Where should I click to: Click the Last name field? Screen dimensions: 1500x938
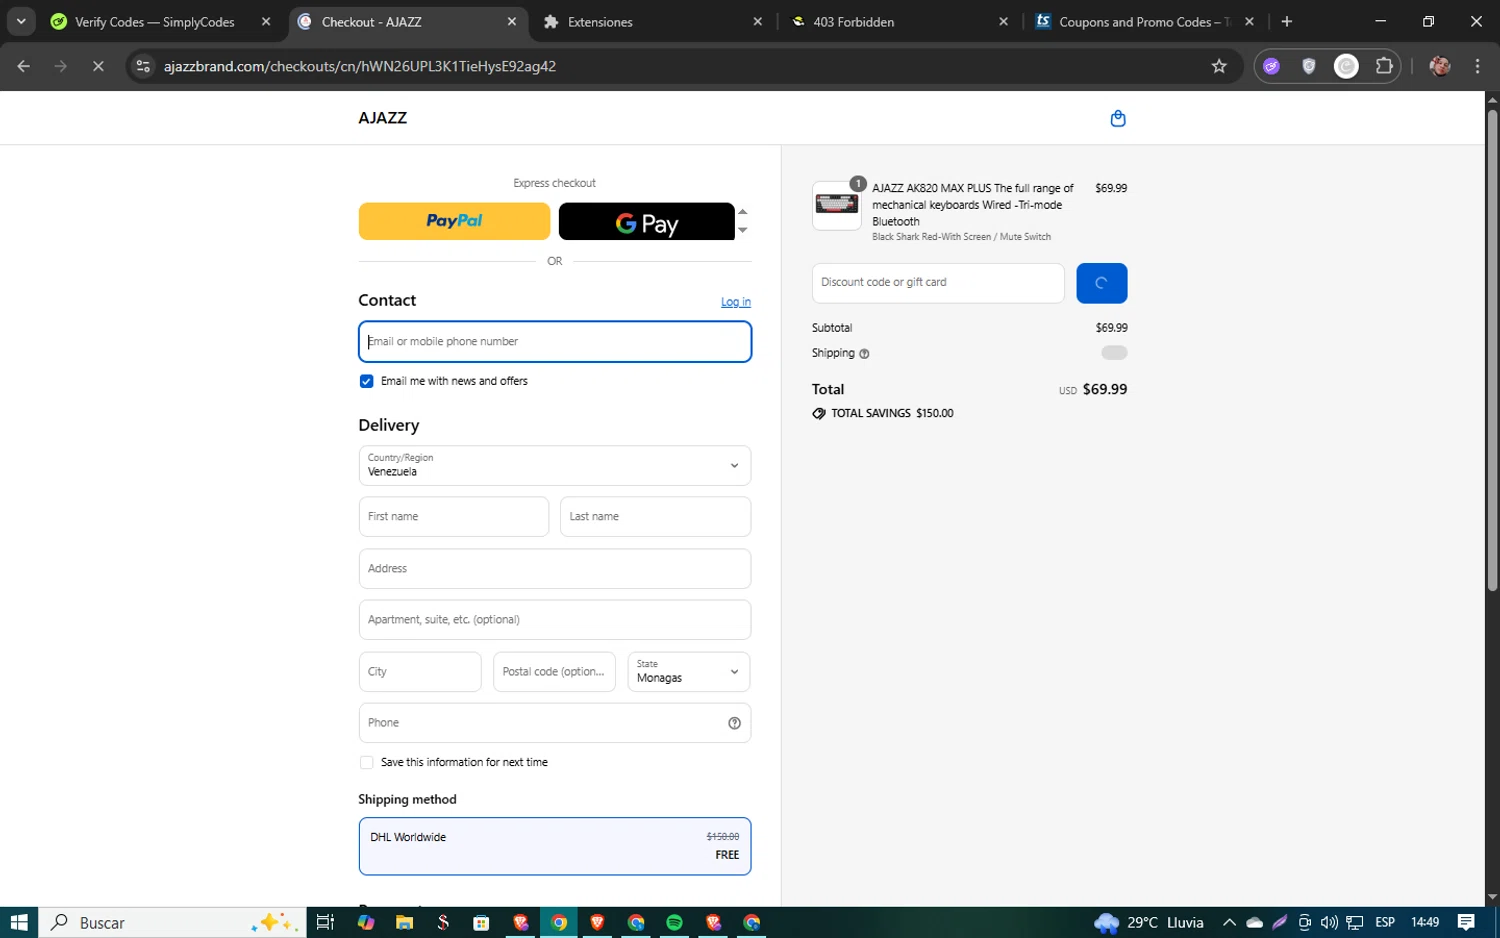[655, 517]
